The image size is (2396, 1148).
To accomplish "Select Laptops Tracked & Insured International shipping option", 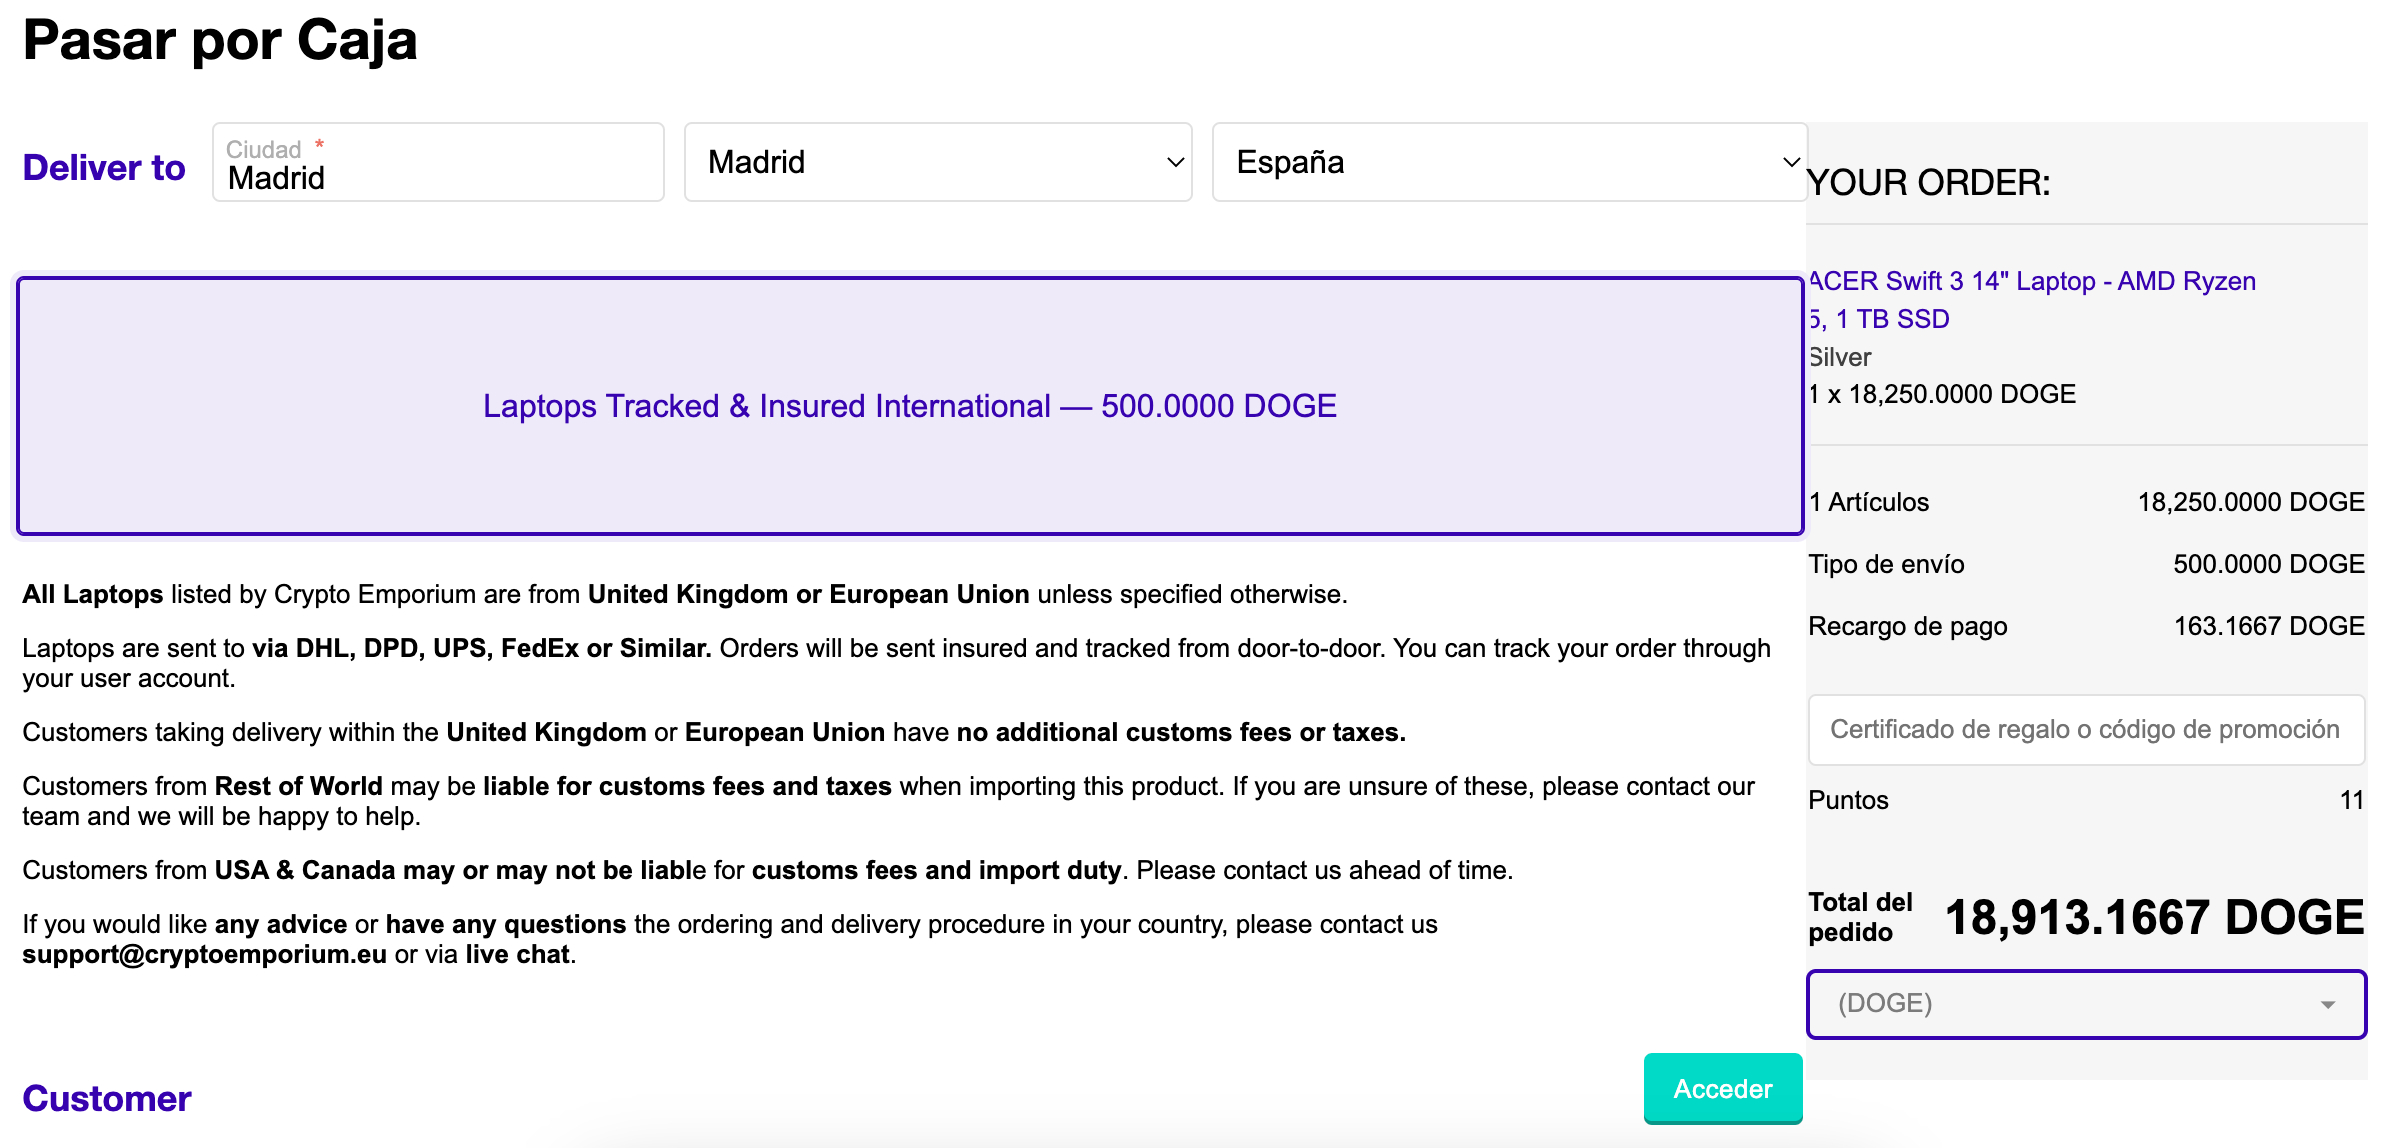I will [x=910, y=406].
